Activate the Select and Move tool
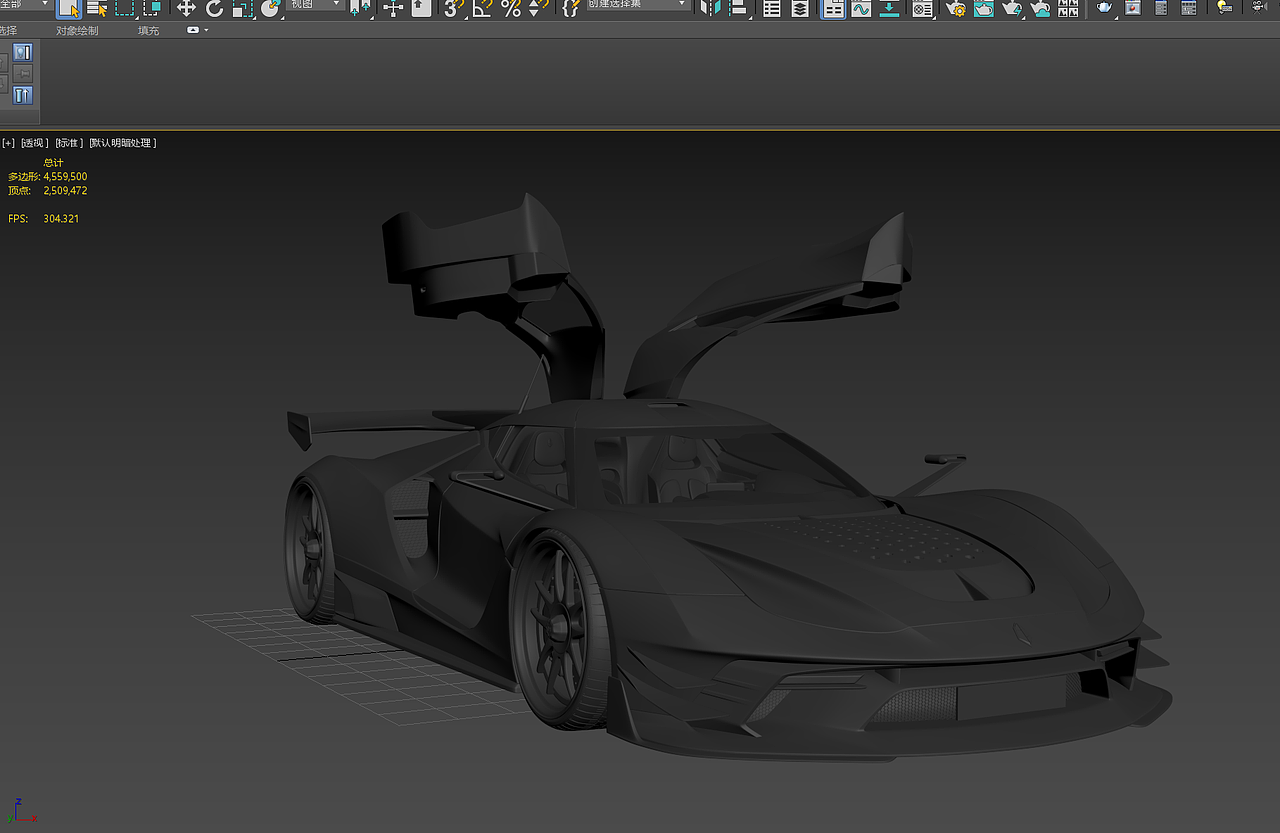The image size is (1280, 833). (186, 9)
